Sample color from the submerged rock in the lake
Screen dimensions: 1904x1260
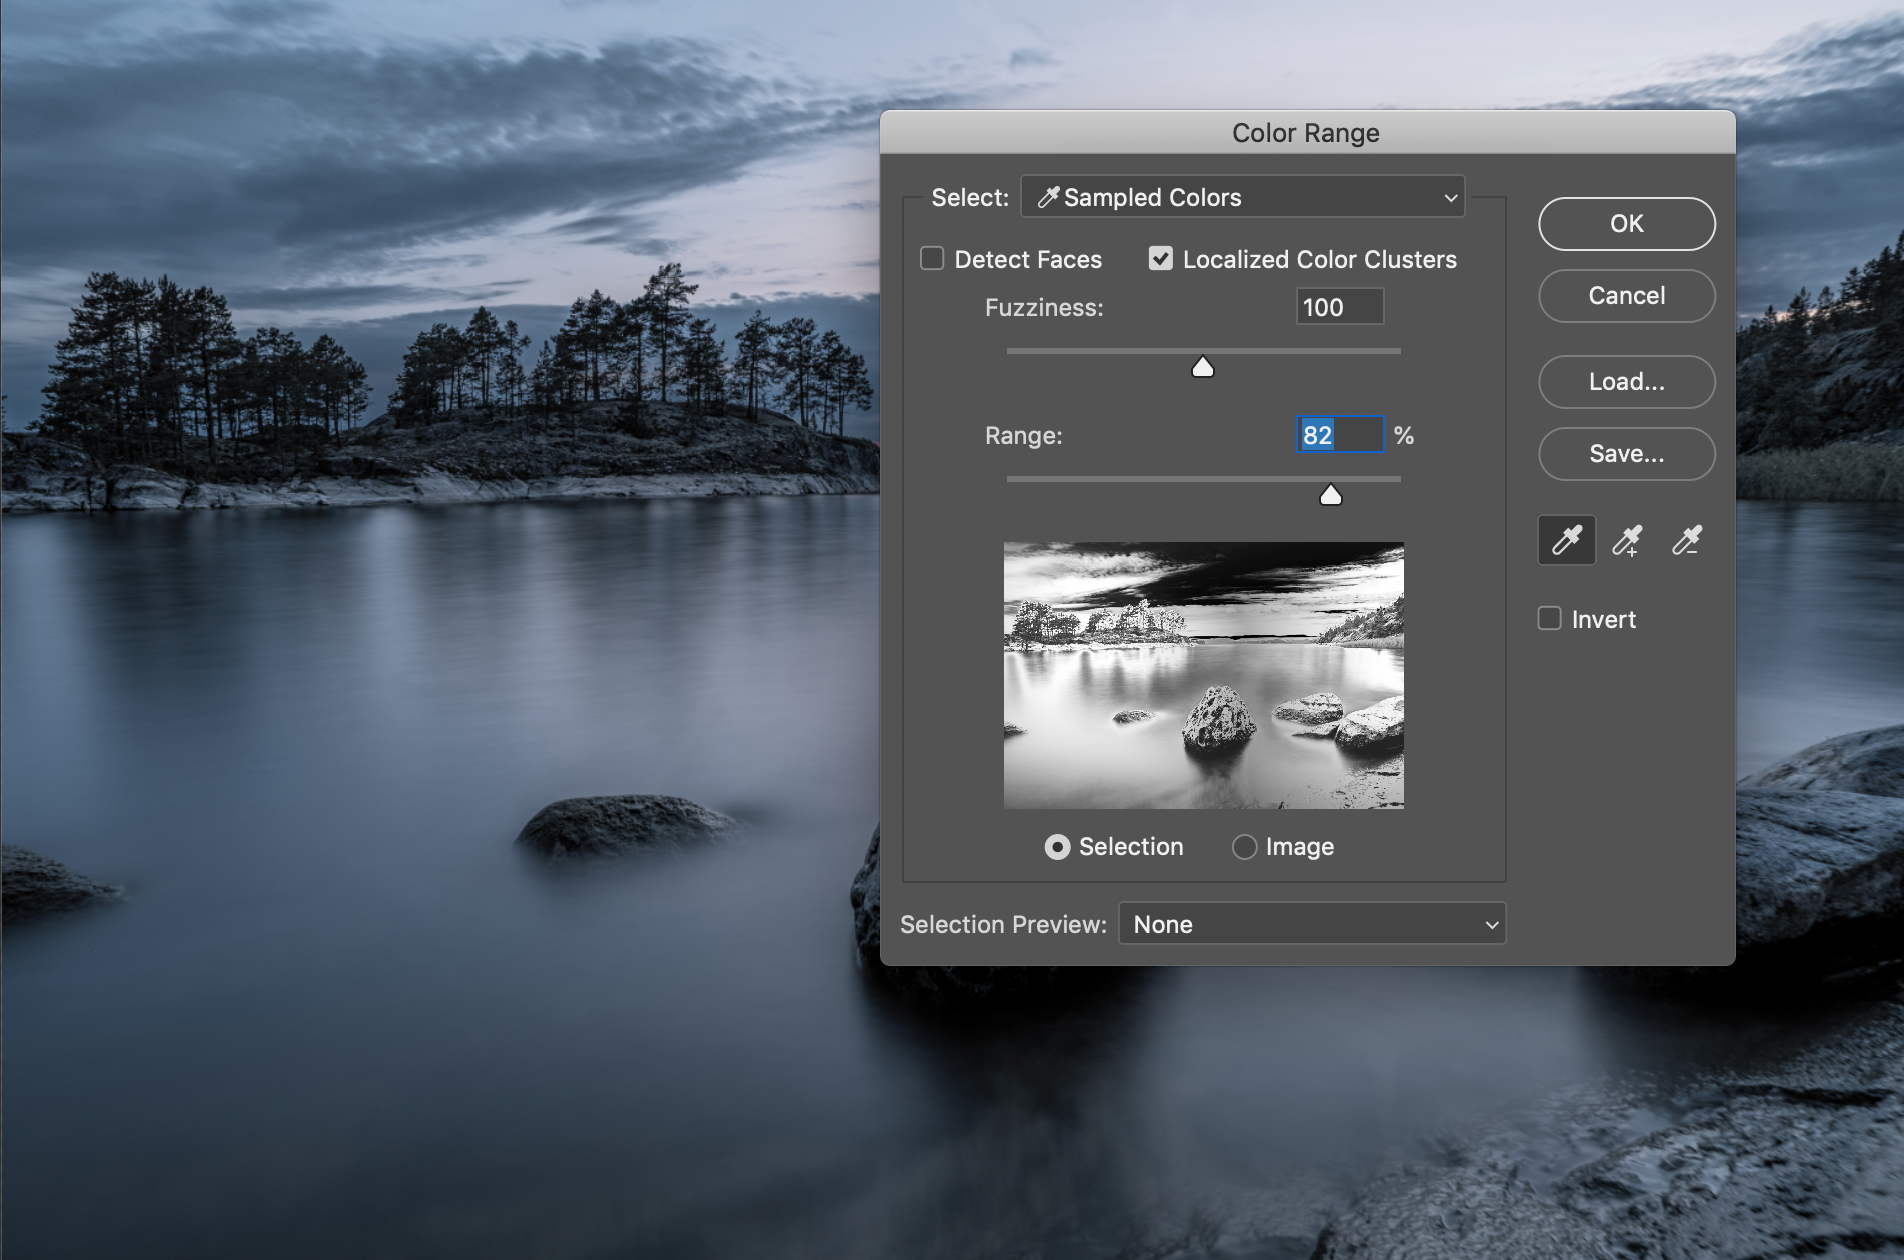[x=625, y=825]
